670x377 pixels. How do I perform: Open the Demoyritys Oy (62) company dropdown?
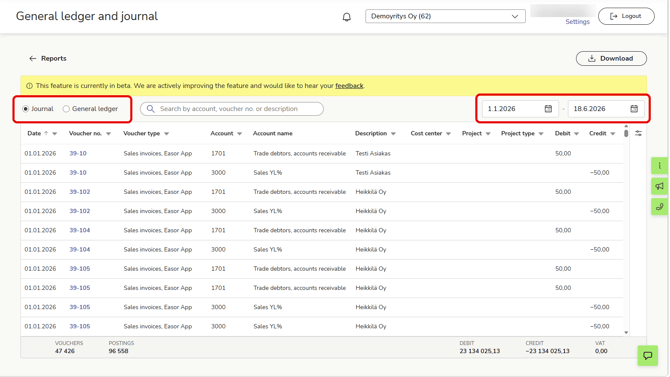445,16
